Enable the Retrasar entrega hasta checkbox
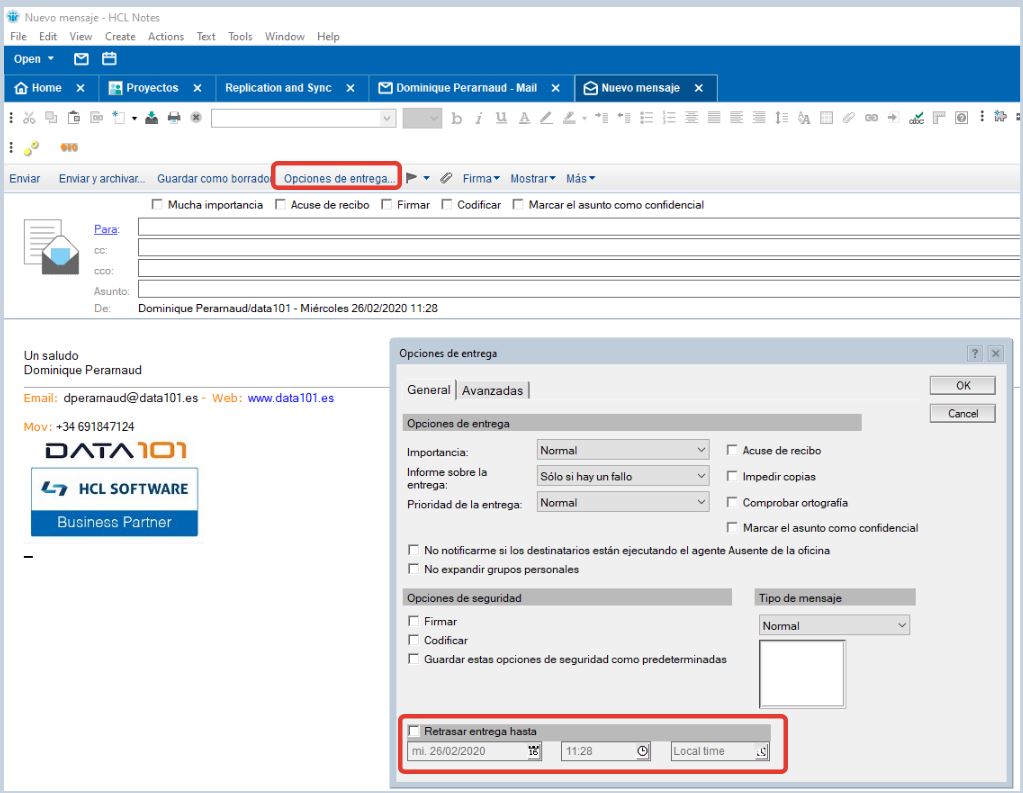1023x793 pixels. coord(414,732)
